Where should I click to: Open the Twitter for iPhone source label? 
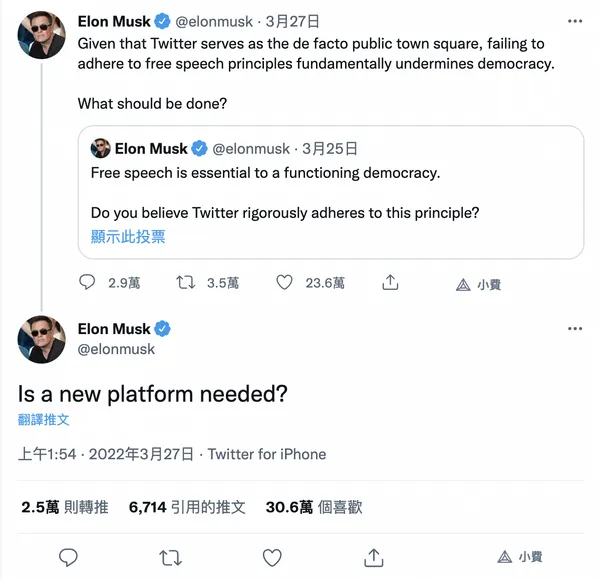pyautogui.click(x=267, y=454)
